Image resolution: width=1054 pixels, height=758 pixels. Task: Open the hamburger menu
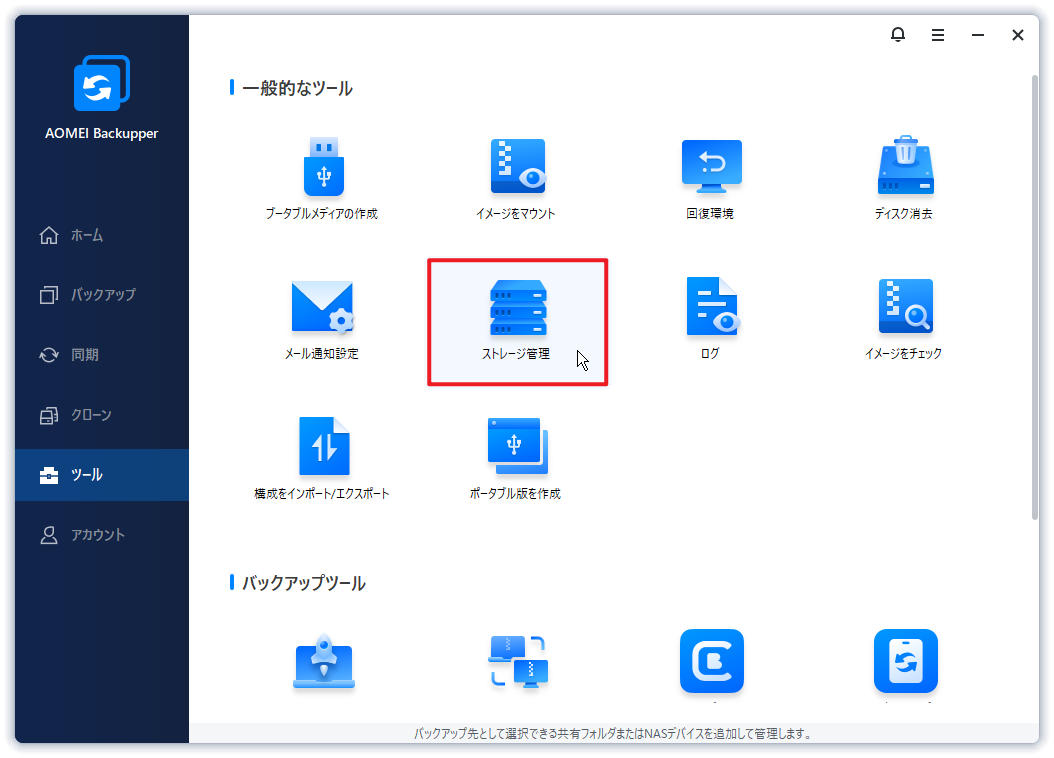938,35
